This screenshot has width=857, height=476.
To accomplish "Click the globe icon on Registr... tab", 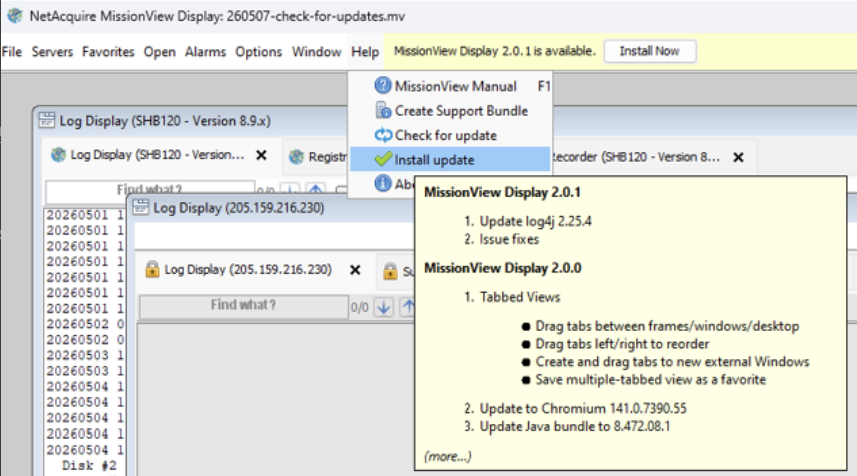I will (x=296, y=157).
